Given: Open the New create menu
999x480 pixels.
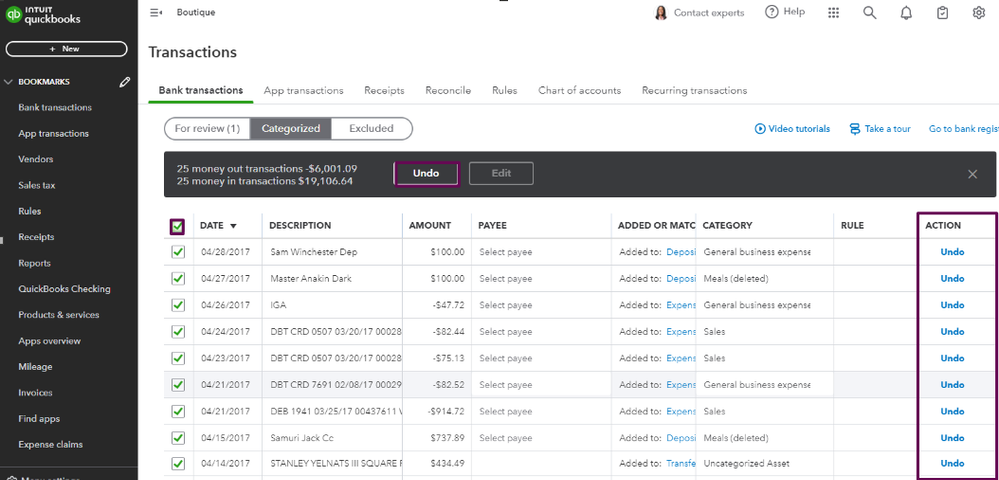Looking at the screenshot, I should coord(66,49).
